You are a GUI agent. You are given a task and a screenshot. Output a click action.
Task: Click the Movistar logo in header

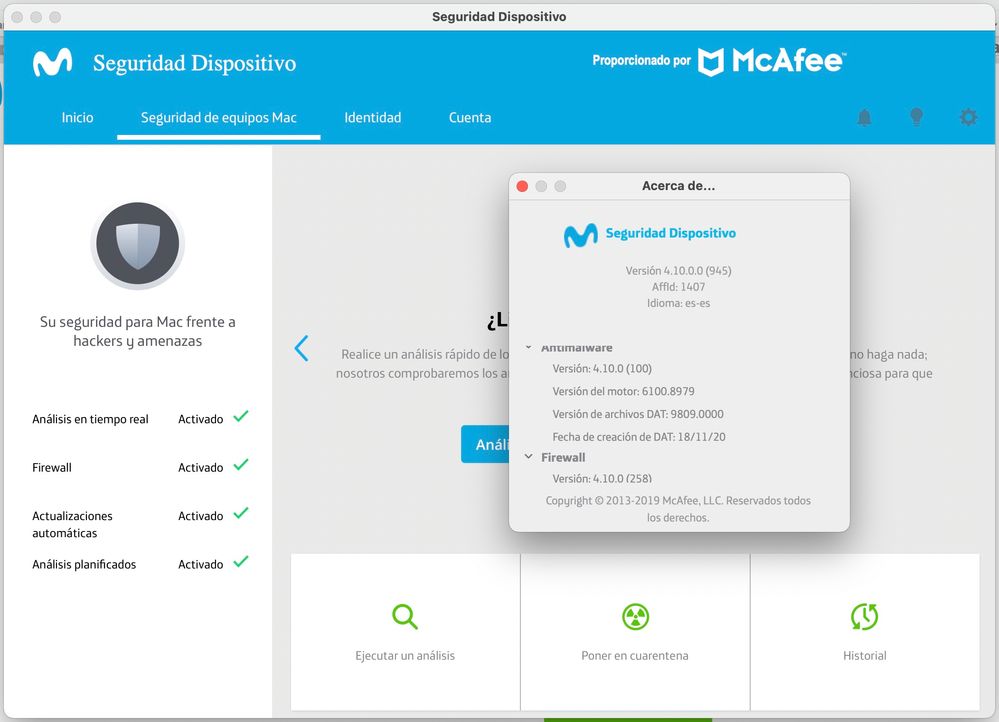coord(52,63)
